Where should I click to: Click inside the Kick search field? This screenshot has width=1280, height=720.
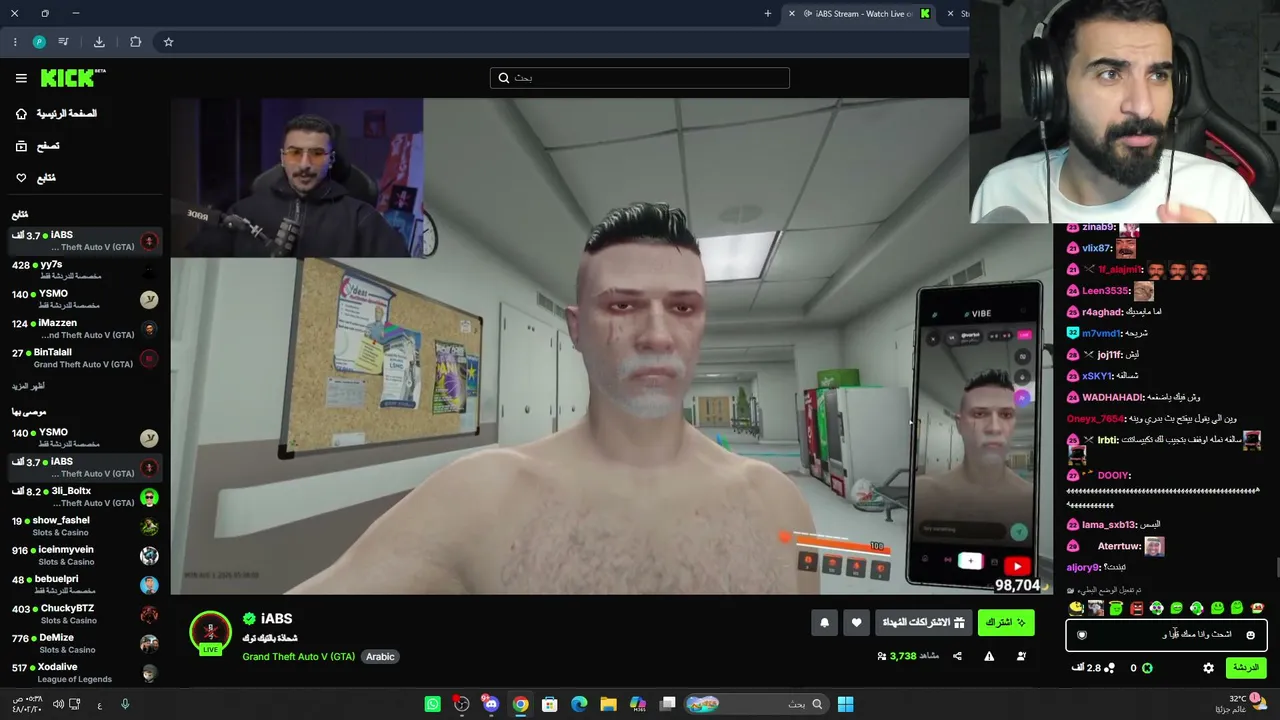[x=640, y=78]
